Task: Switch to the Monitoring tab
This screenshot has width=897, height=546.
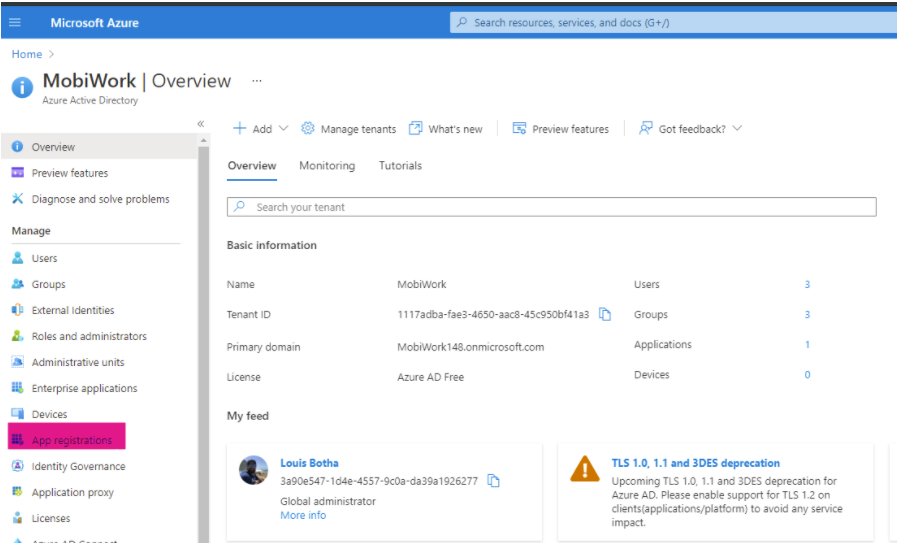Action: click(x=327, y=166)
